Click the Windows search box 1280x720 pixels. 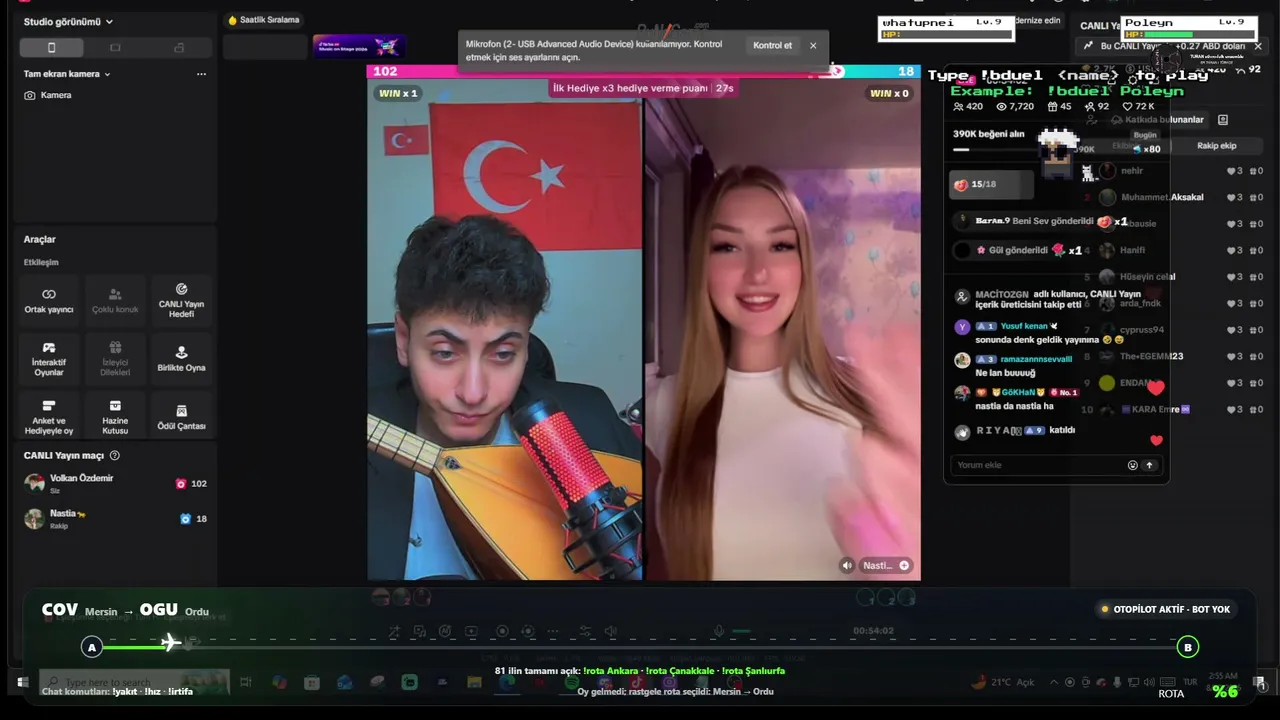point(134,683)
